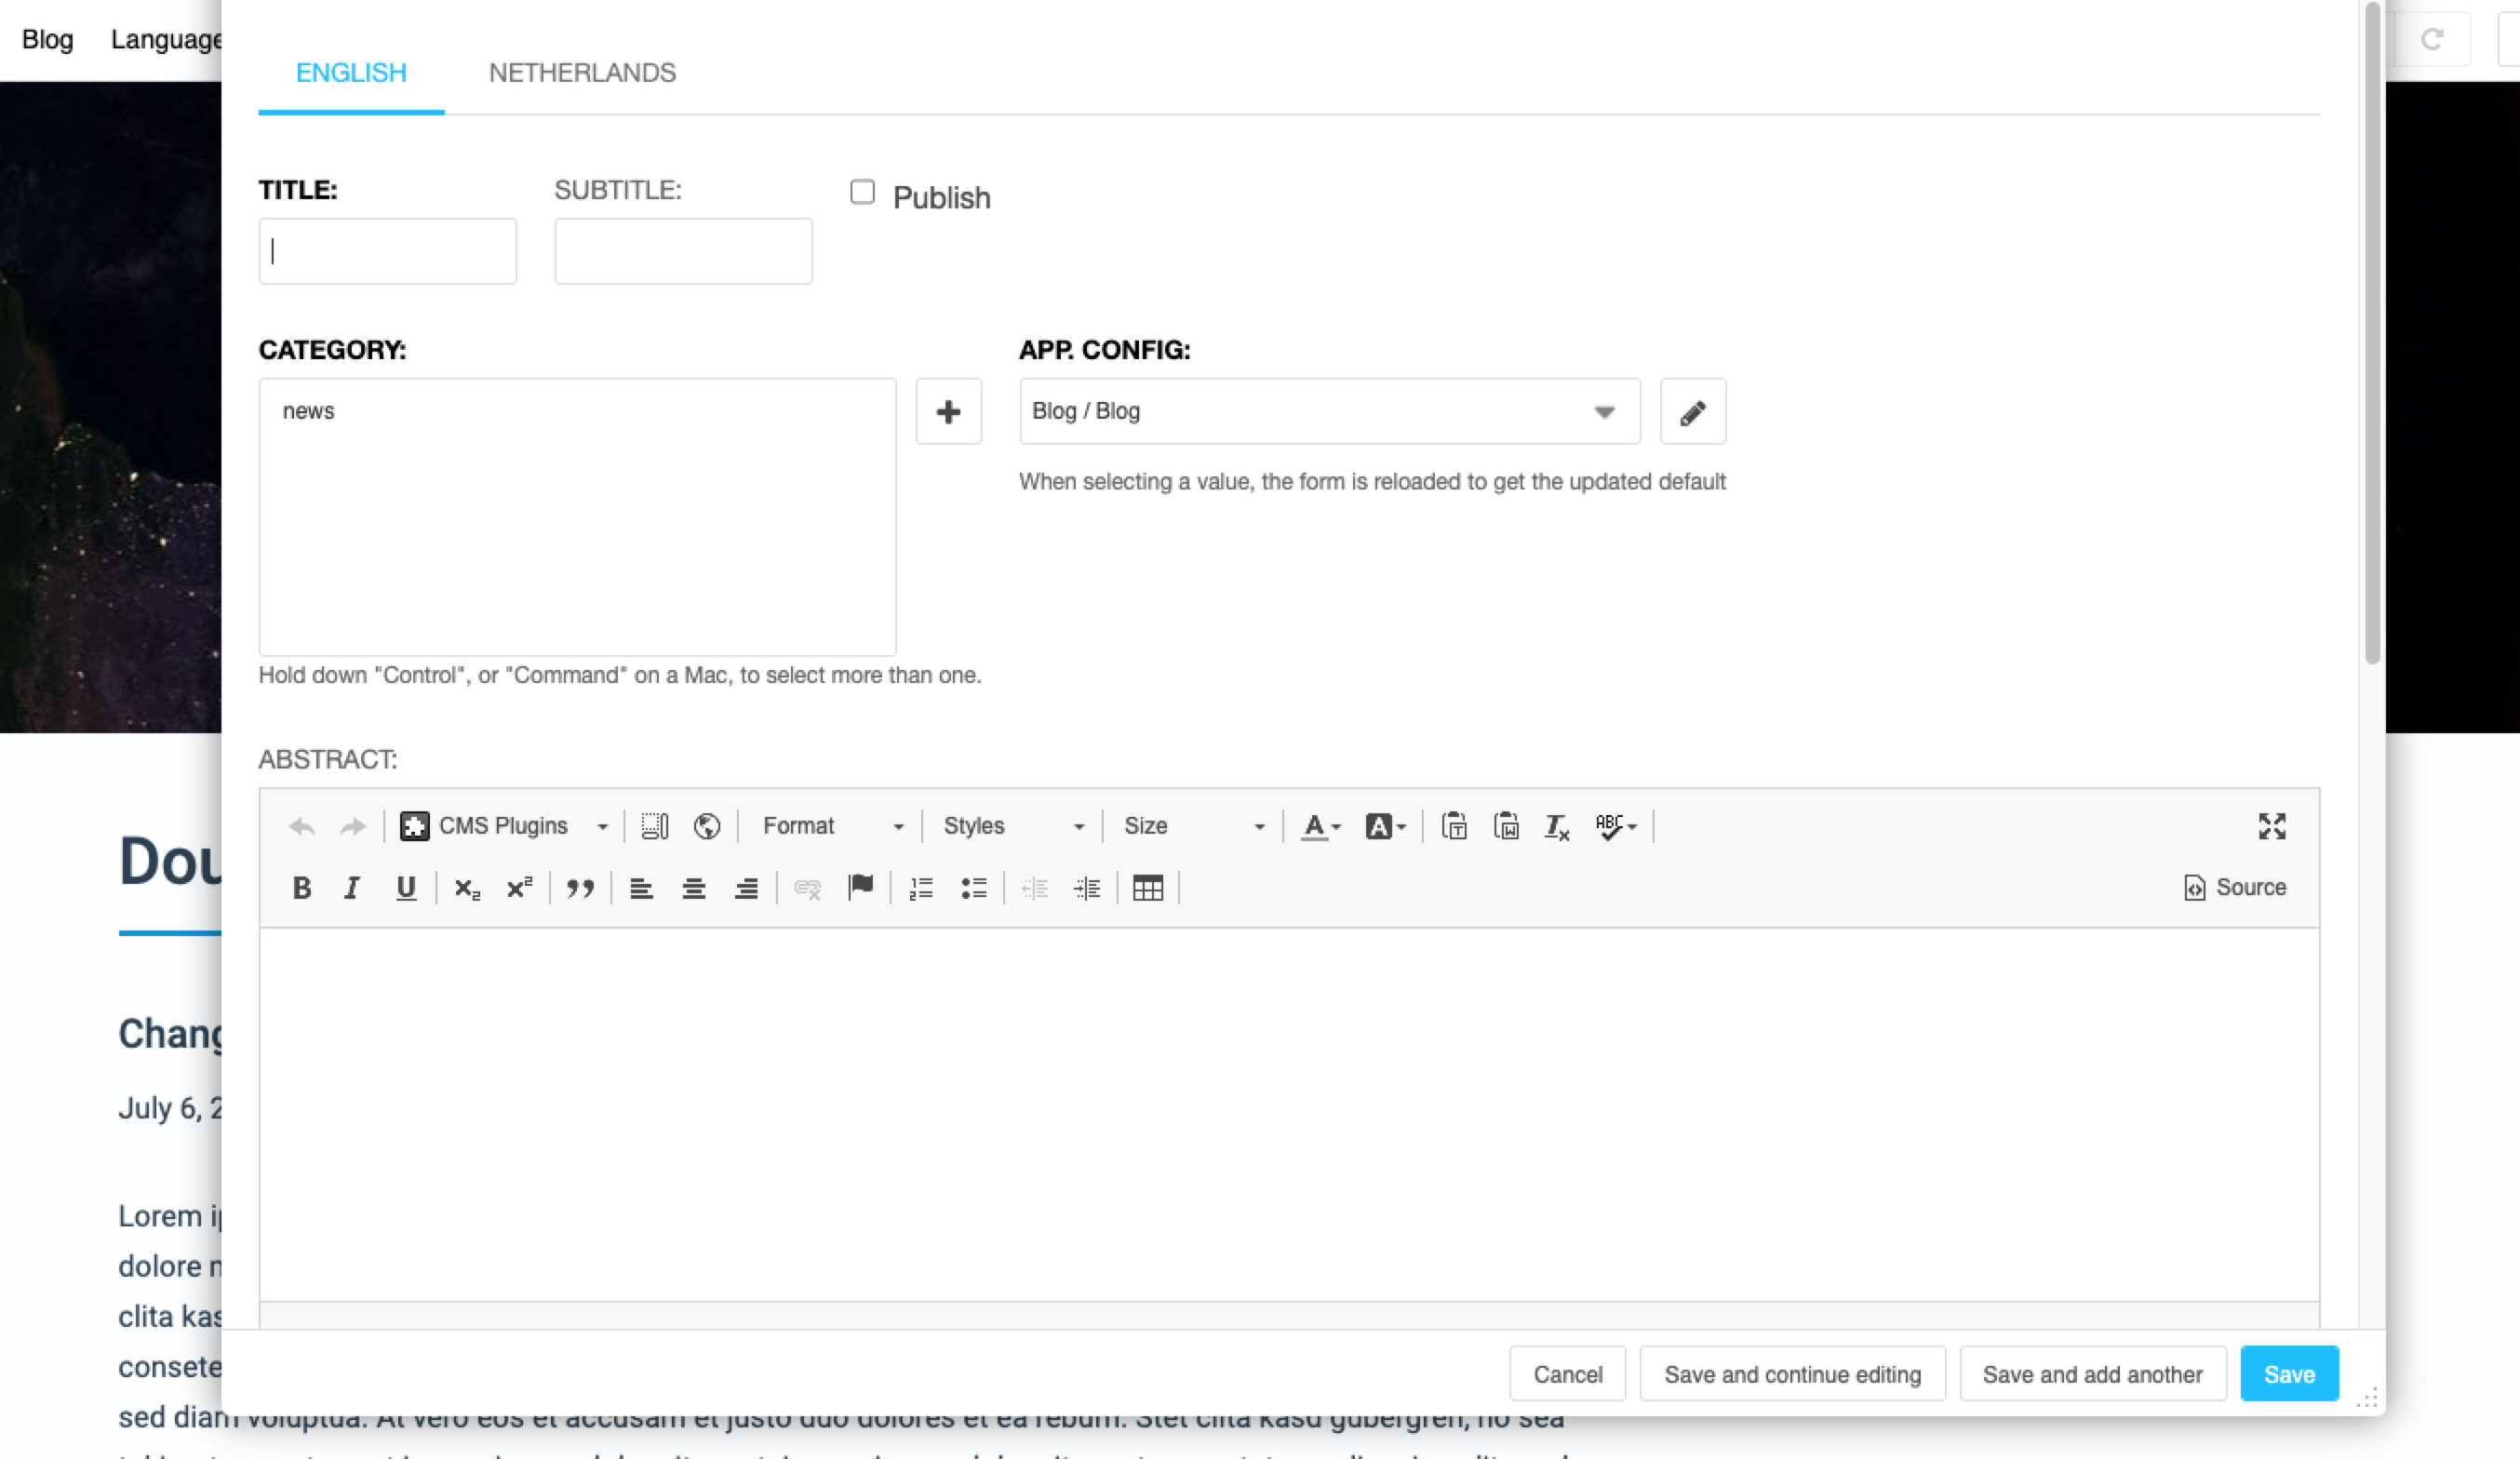Enable the Publish checkbox
Viewport: 2520px width, 1459px height.
click(862, 192)
